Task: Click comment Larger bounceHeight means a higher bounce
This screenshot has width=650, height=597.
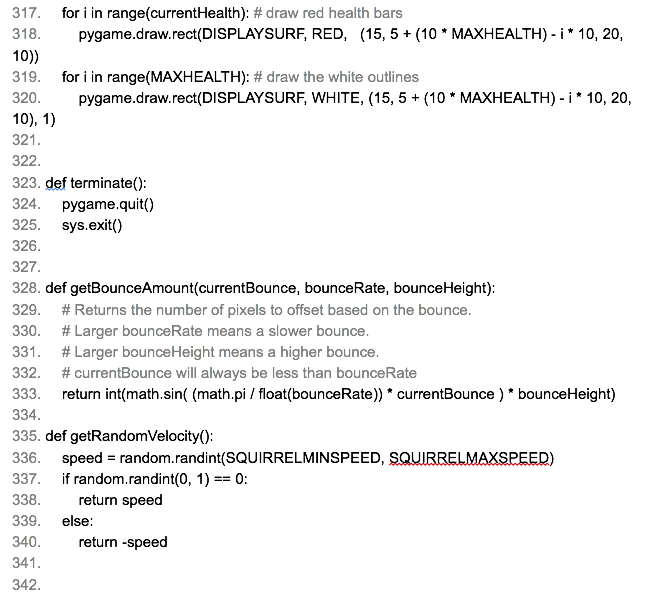Action: 221,352
